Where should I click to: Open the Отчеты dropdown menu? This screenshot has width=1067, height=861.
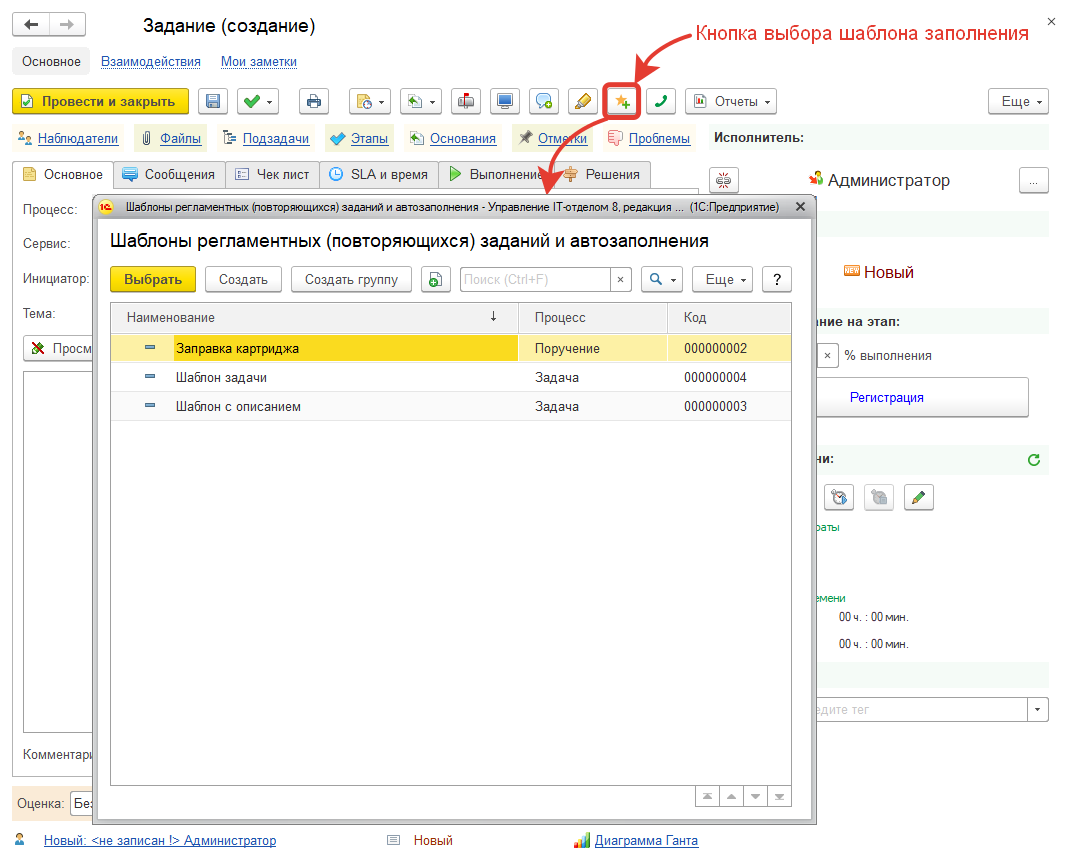pyautogui.click(x=731, y=101)
